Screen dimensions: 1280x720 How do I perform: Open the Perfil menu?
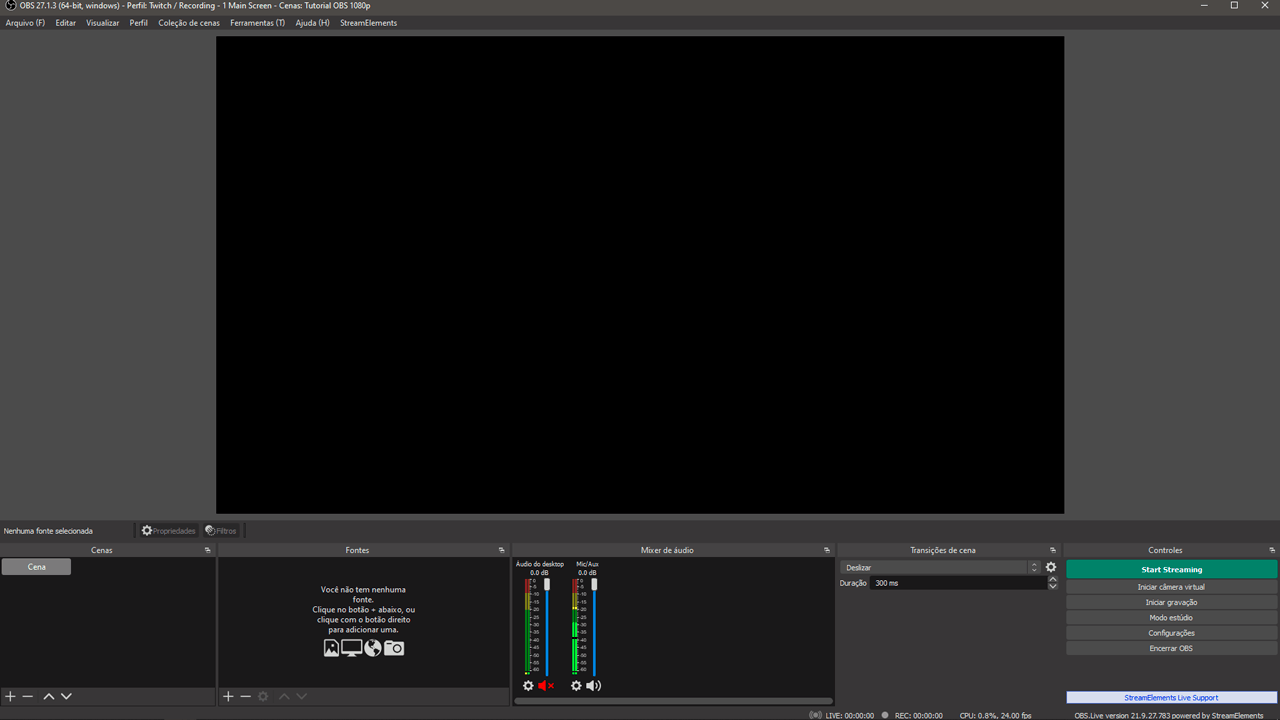[x=139, y=23]
